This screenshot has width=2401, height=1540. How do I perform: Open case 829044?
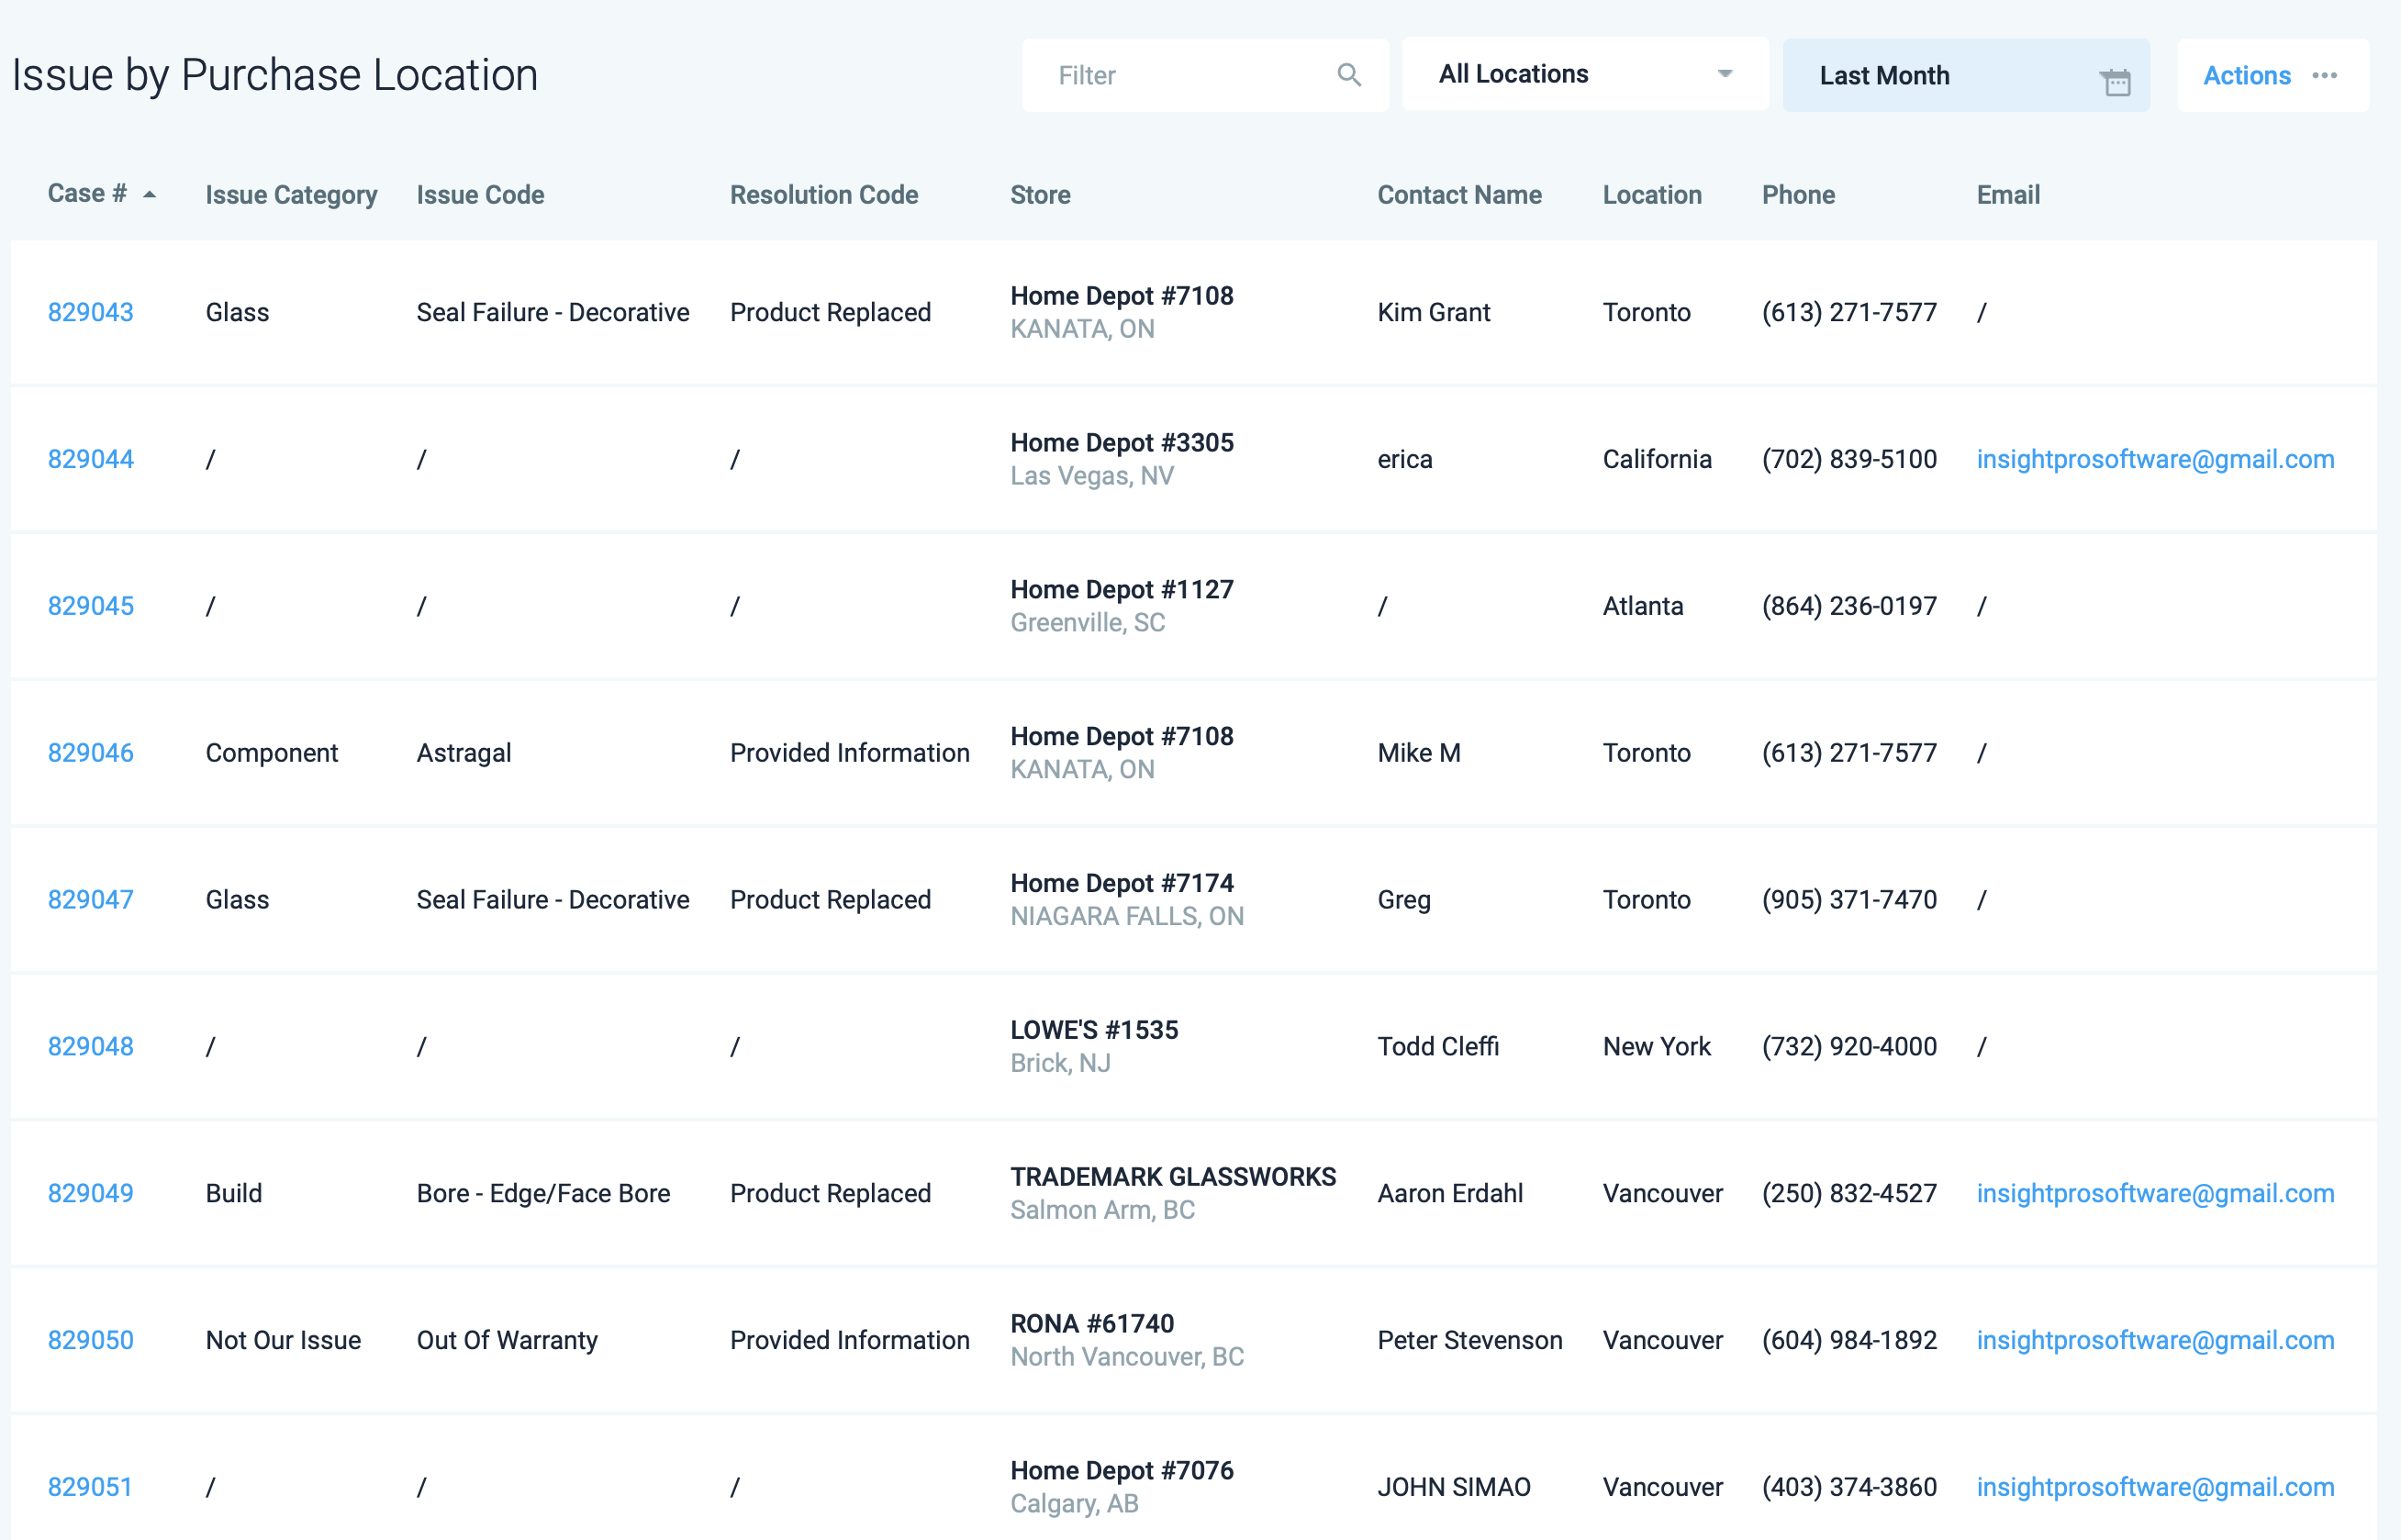click(x=91, y=460)
